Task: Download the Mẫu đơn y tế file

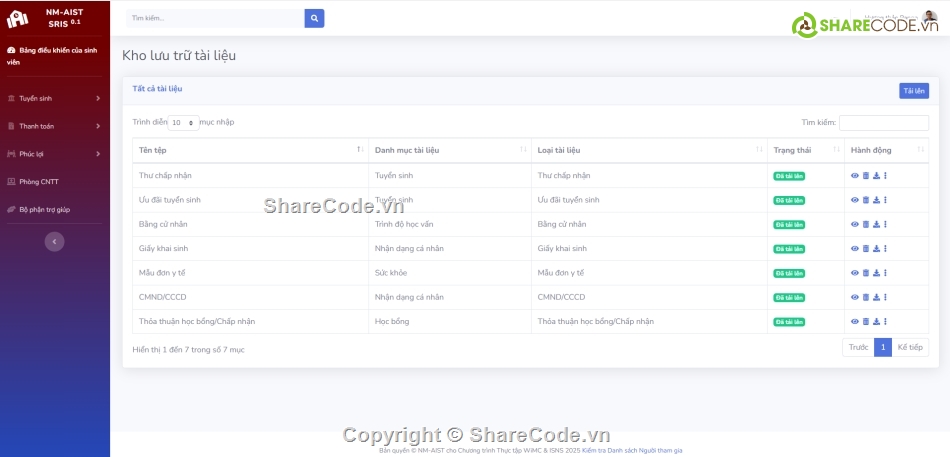Action: [x=876, y=273]
